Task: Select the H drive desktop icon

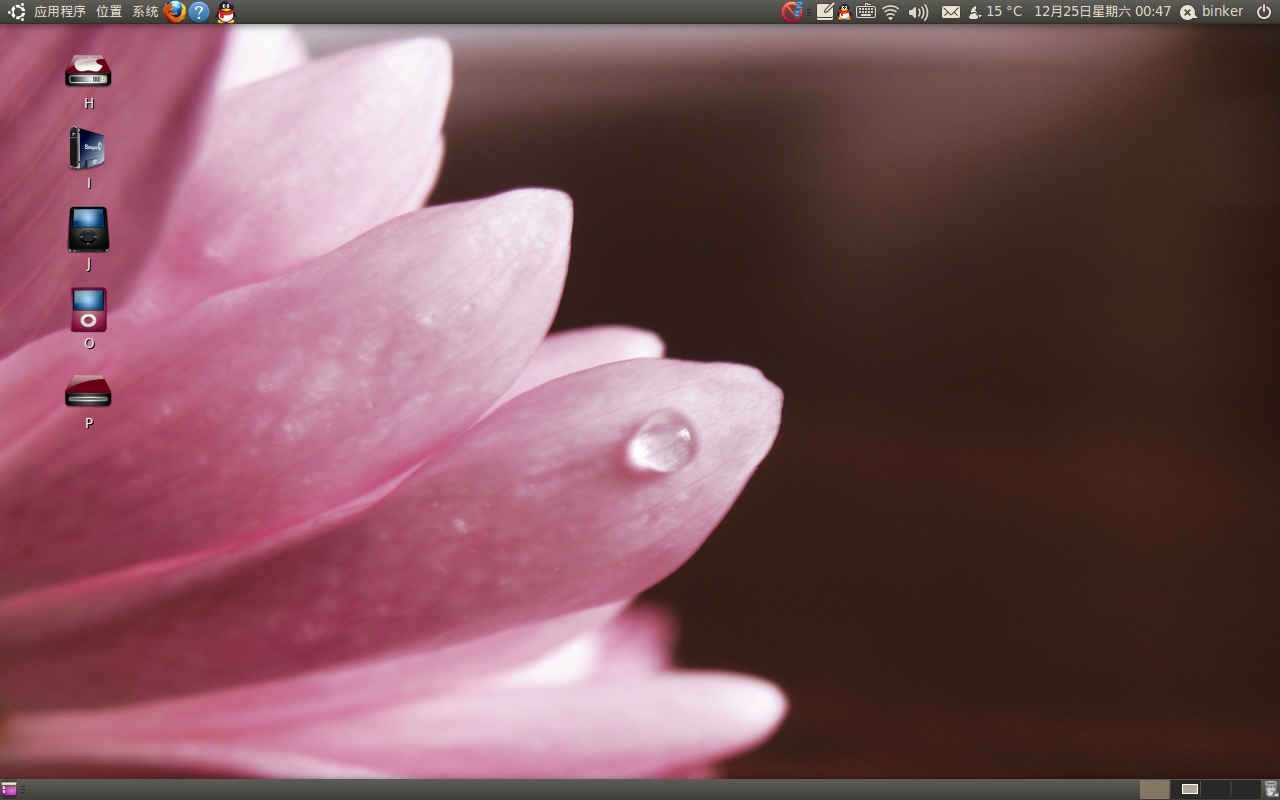Action: click(88, 72)
